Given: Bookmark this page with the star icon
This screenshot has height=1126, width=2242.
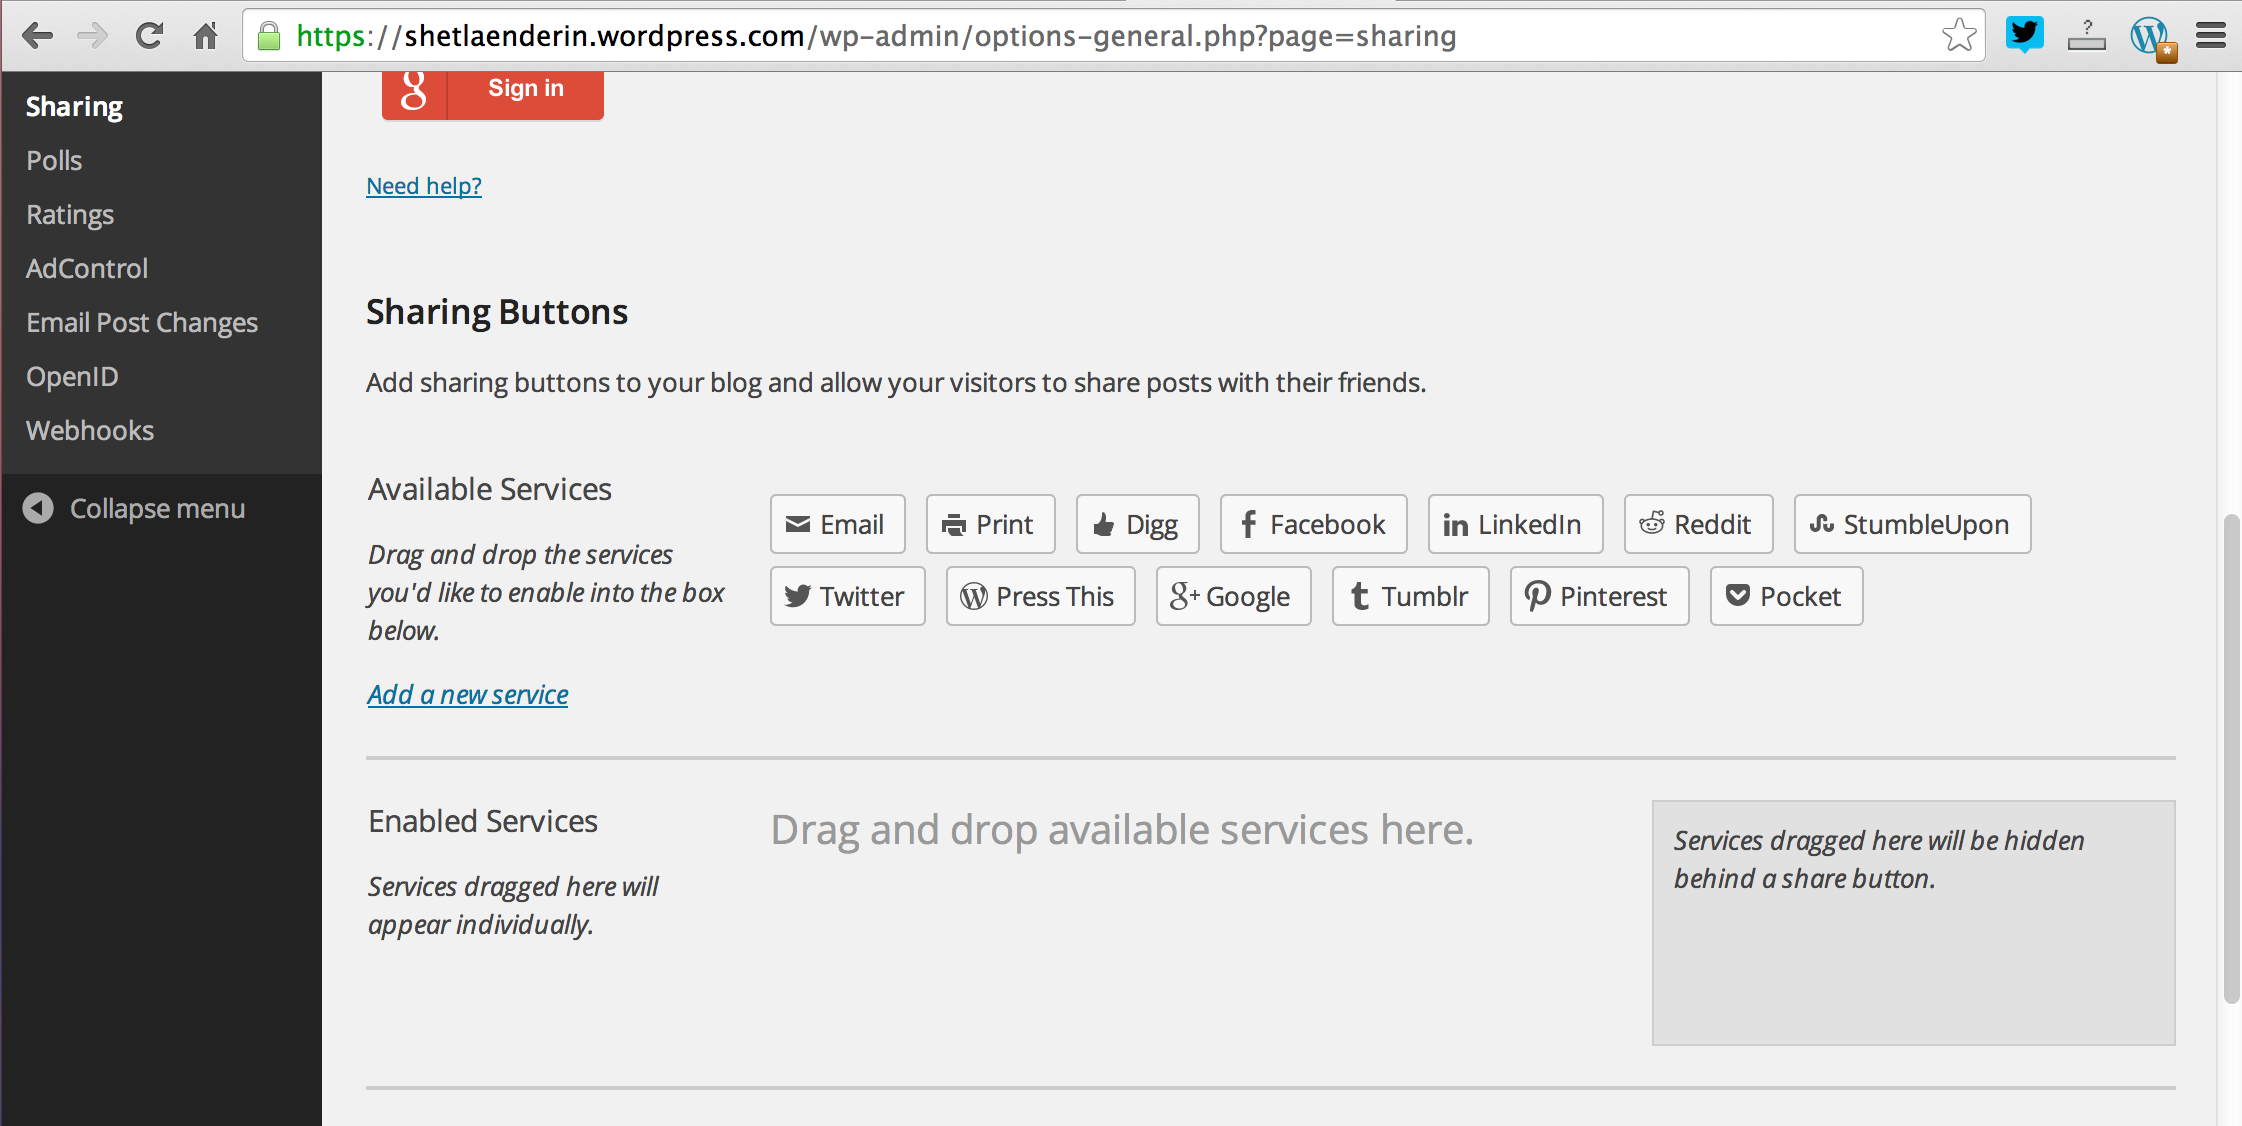Looking at the screenshot, I should [x=1958, y=36].
